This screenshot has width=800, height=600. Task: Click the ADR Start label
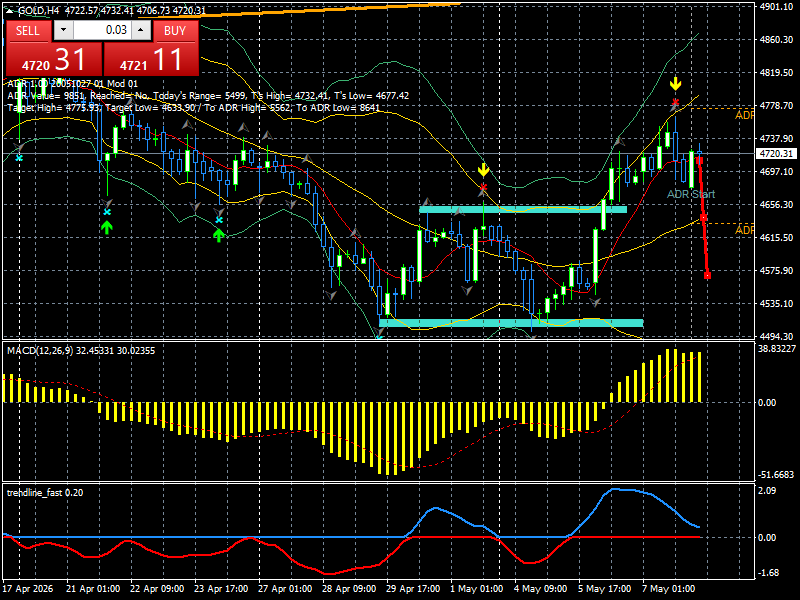click(x=691, y=194)
